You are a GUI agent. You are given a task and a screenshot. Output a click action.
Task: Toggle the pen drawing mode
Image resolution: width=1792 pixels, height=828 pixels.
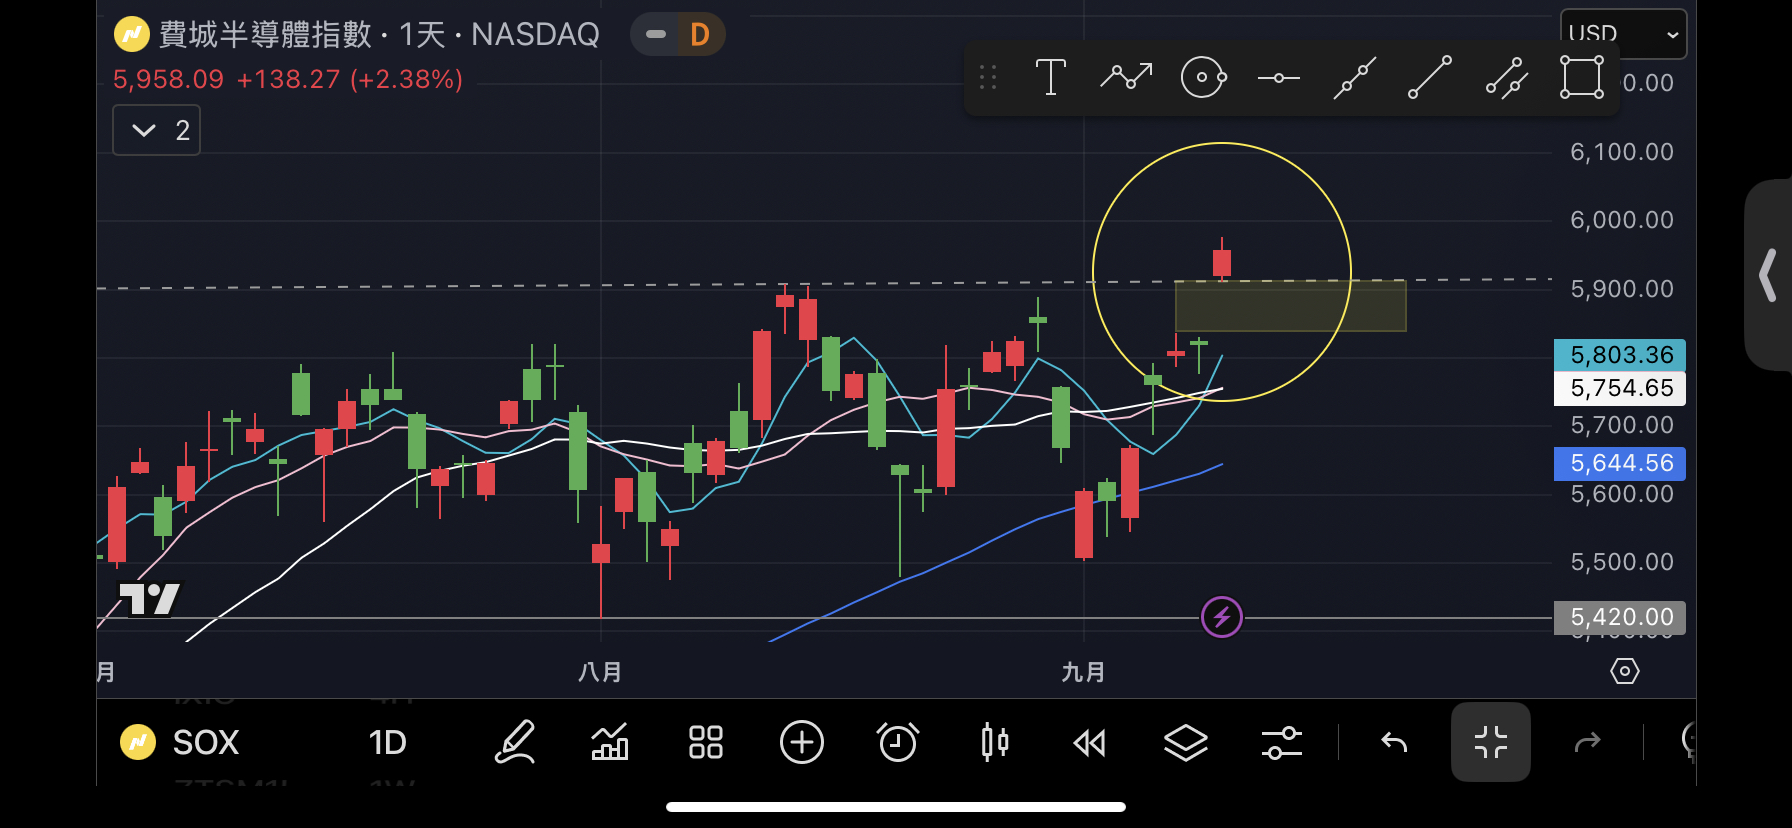click(515, 742)
